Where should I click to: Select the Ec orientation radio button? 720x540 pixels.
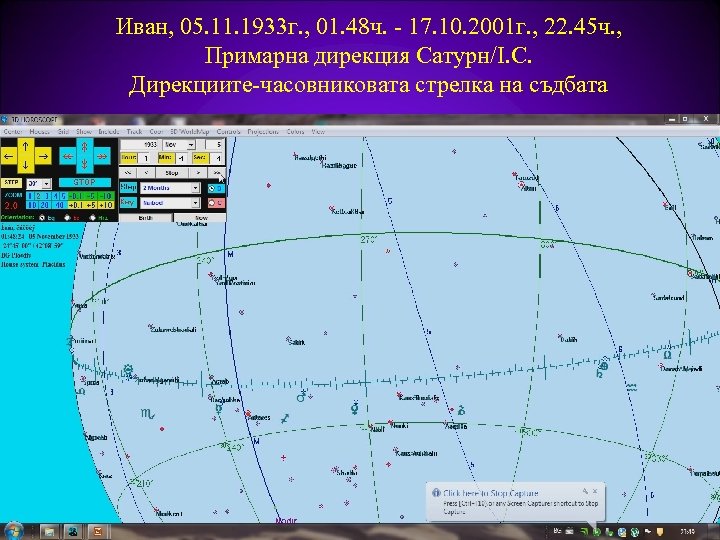click(x=67, y=218)
